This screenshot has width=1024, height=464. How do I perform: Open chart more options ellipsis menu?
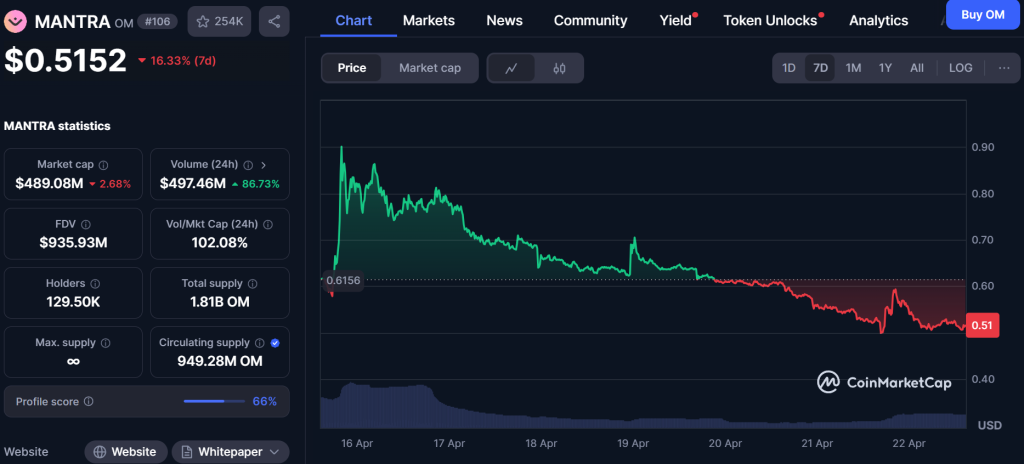[1004, 68]
